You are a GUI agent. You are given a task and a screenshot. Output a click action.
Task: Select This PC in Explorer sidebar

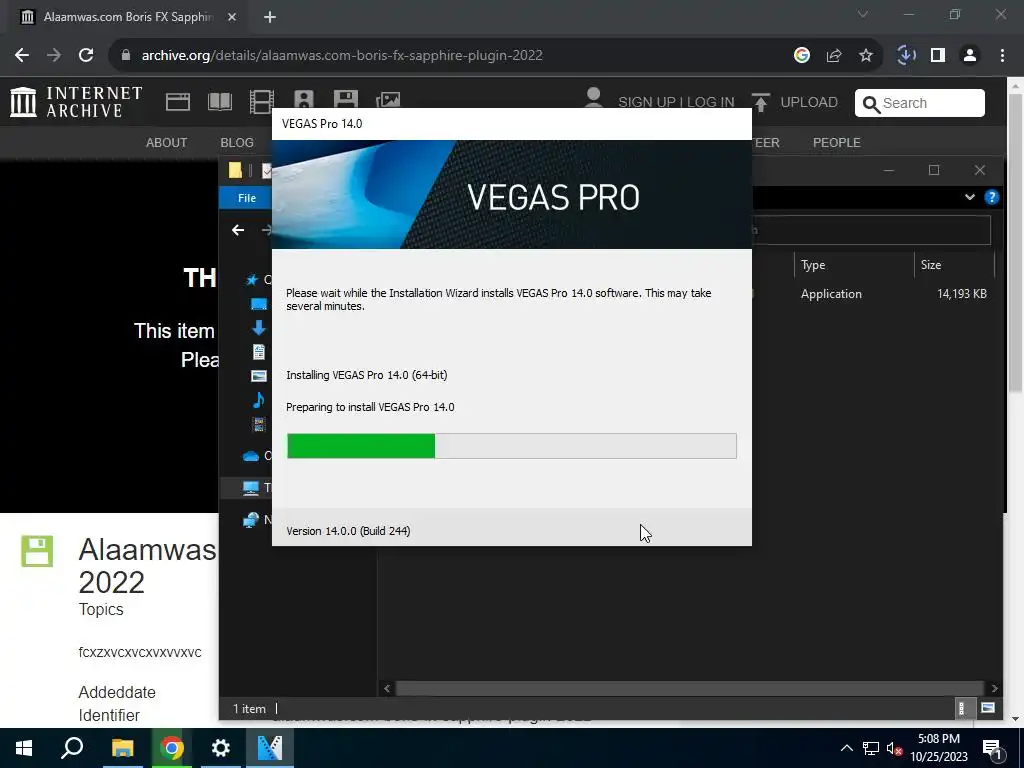(251, 488)
